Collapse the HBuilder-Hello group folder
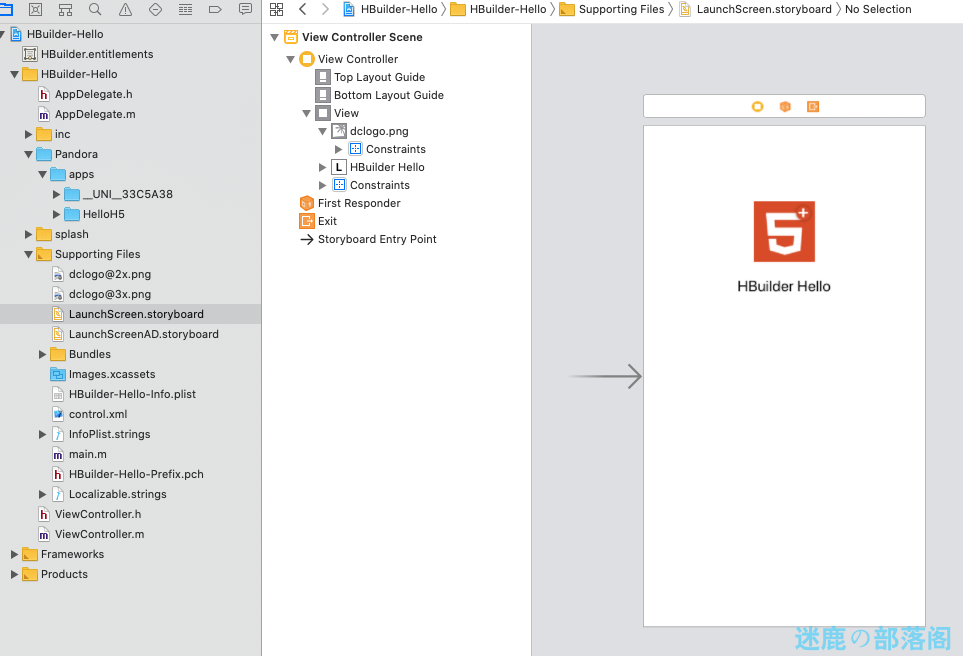This screenshot has height=656, width=963. pos(14,74)
